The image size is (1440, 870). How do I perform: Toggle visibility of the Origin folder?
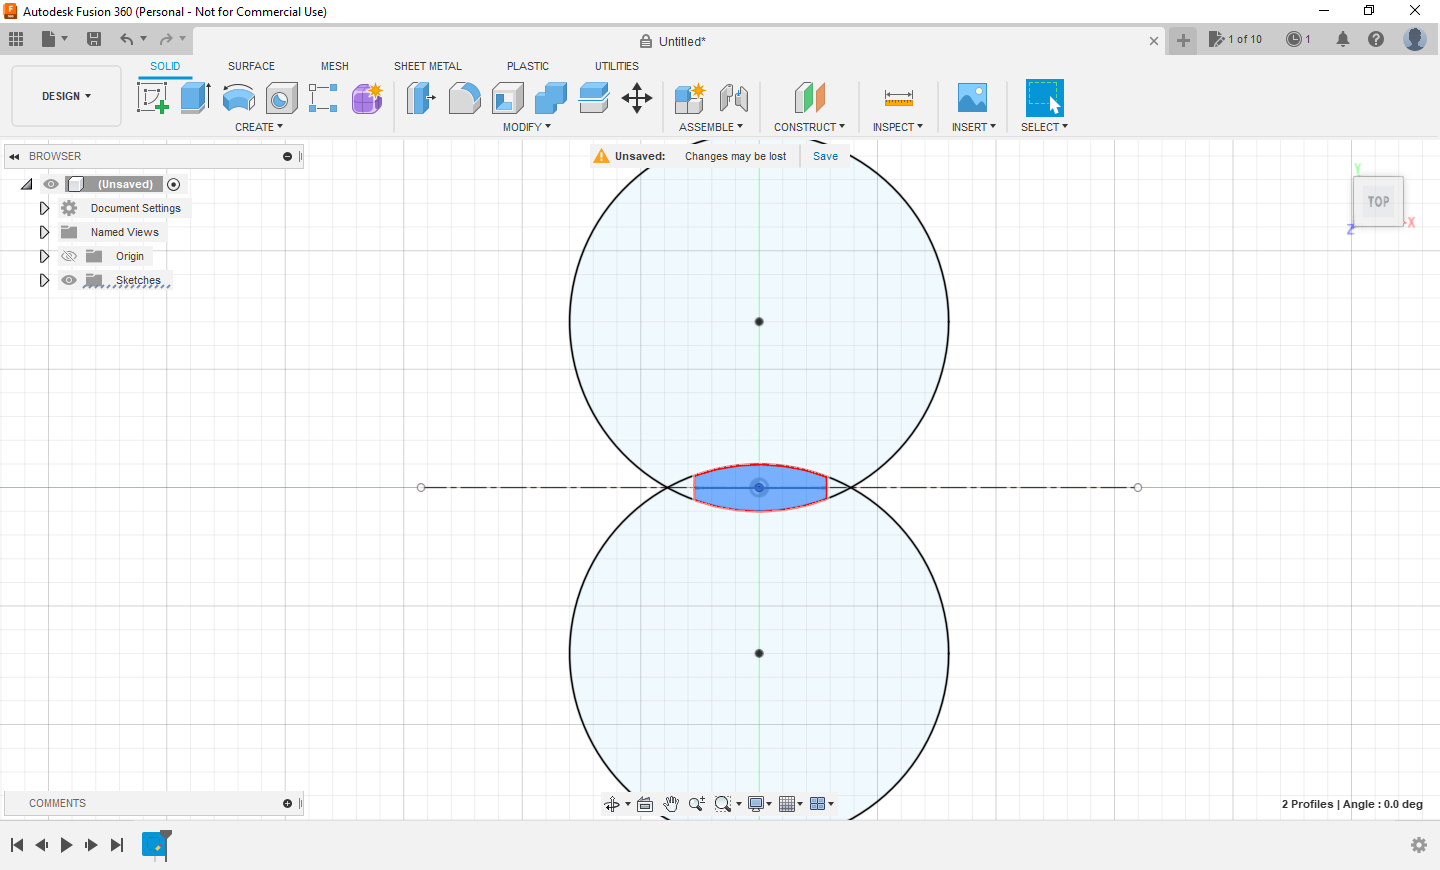[69, 256]
